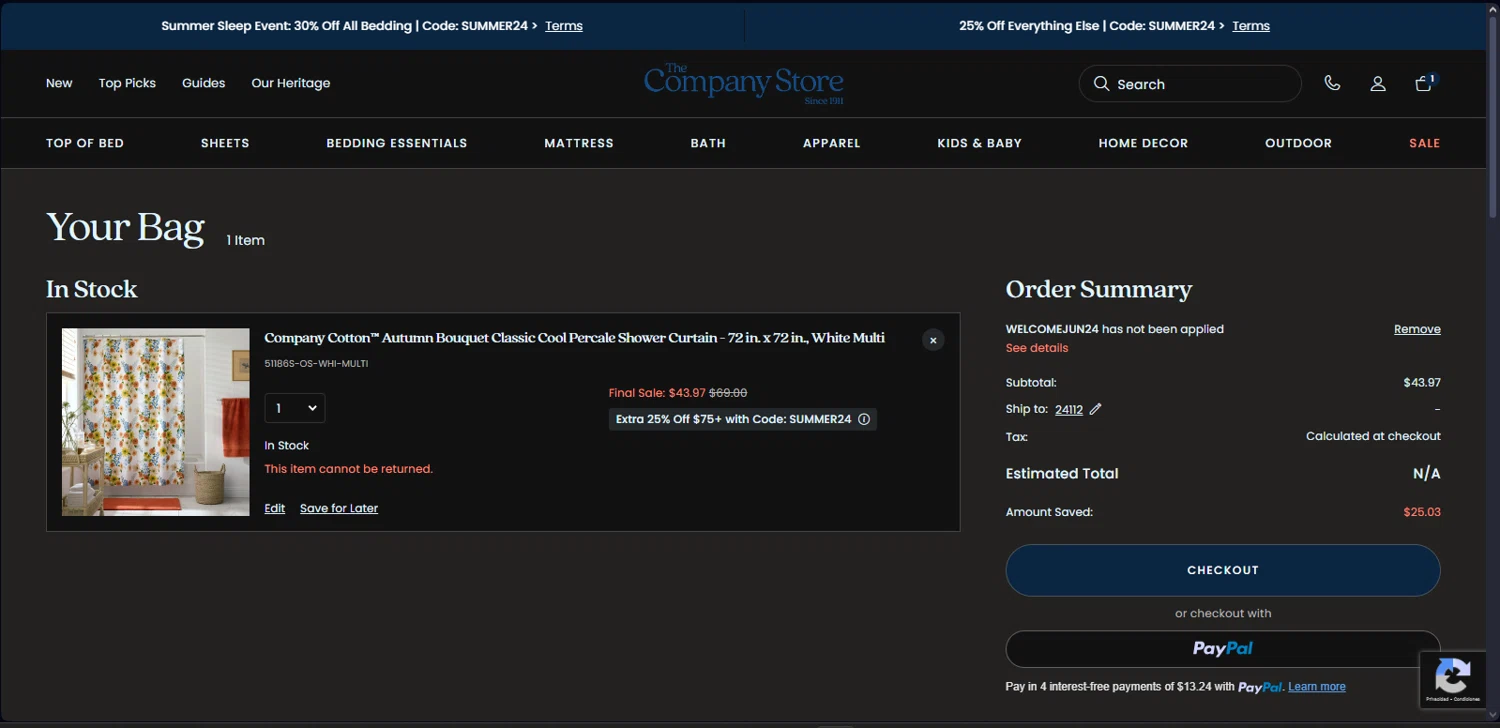Open the TOP OF BED menu

click(85, 143)
